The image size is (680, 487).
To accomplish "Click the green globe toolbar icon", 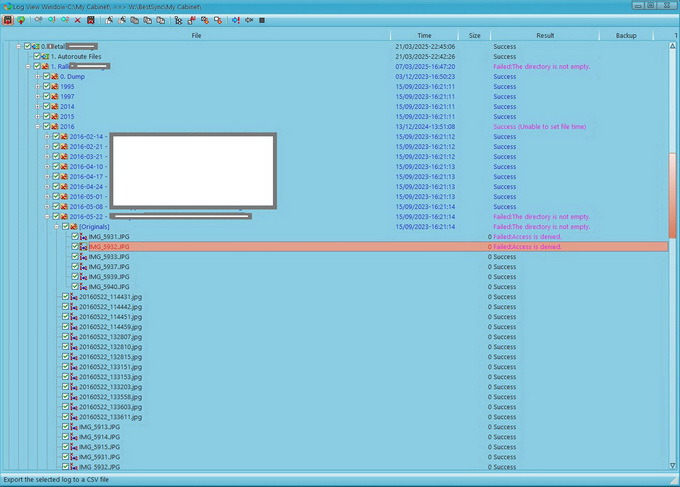I will click(x=21, y=20).
